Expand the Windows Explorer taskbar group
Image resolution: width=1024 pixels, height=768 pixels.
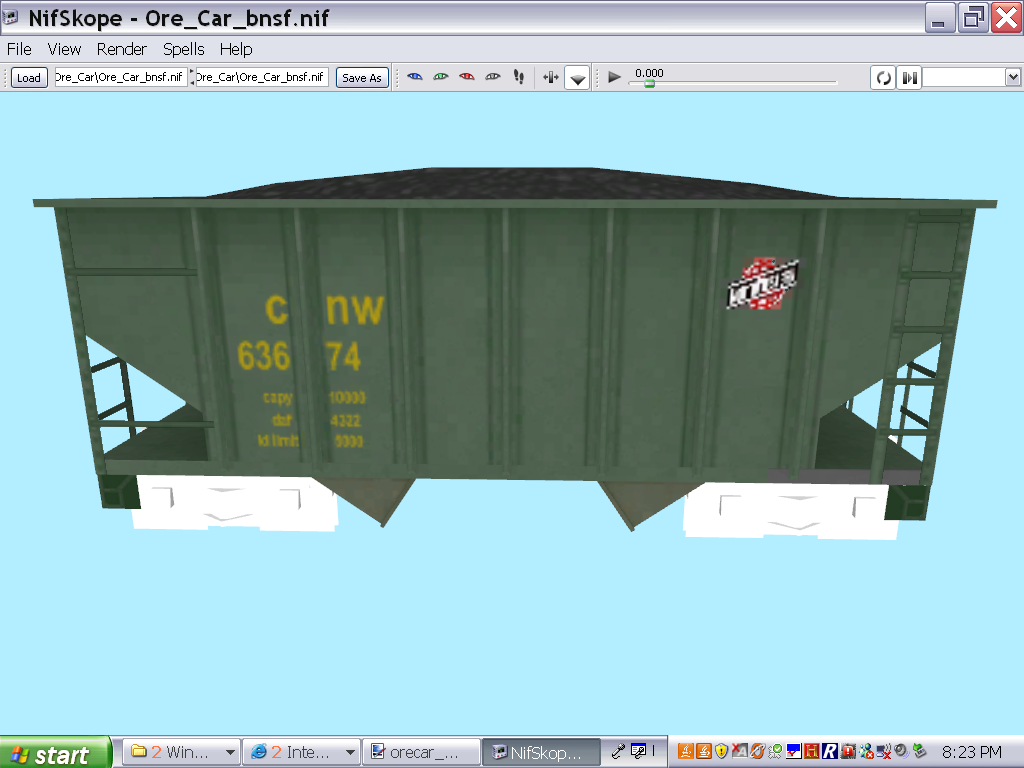pyautogui.click(x=182, y=752)
